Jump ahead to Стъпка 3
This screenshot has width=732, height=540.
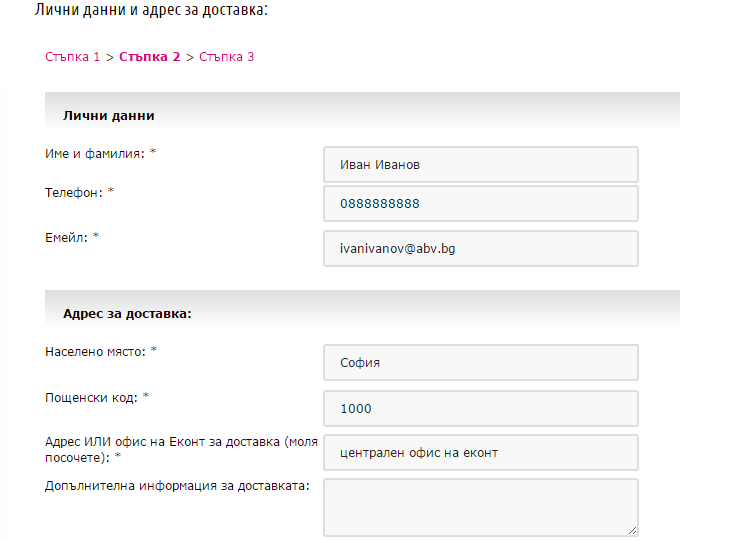(x=226, y=57)
